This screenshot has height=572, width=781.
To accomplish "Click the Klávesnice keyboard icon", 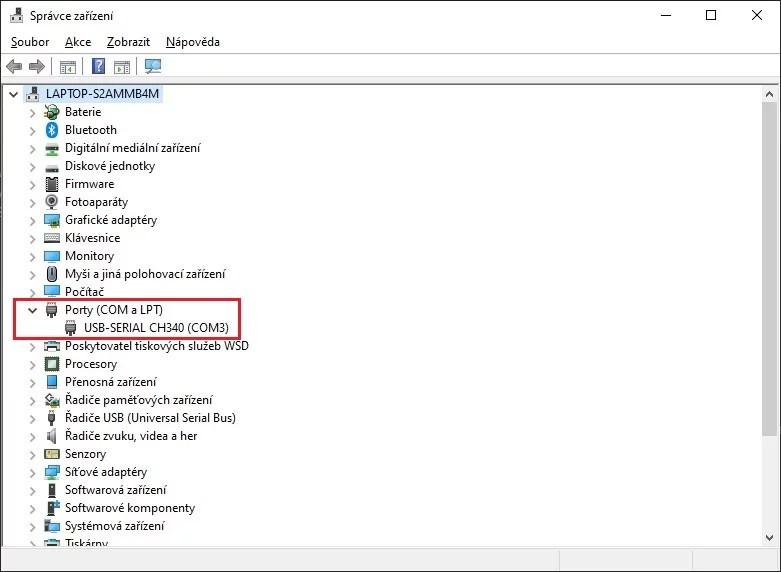I will (x=52, y=238).
